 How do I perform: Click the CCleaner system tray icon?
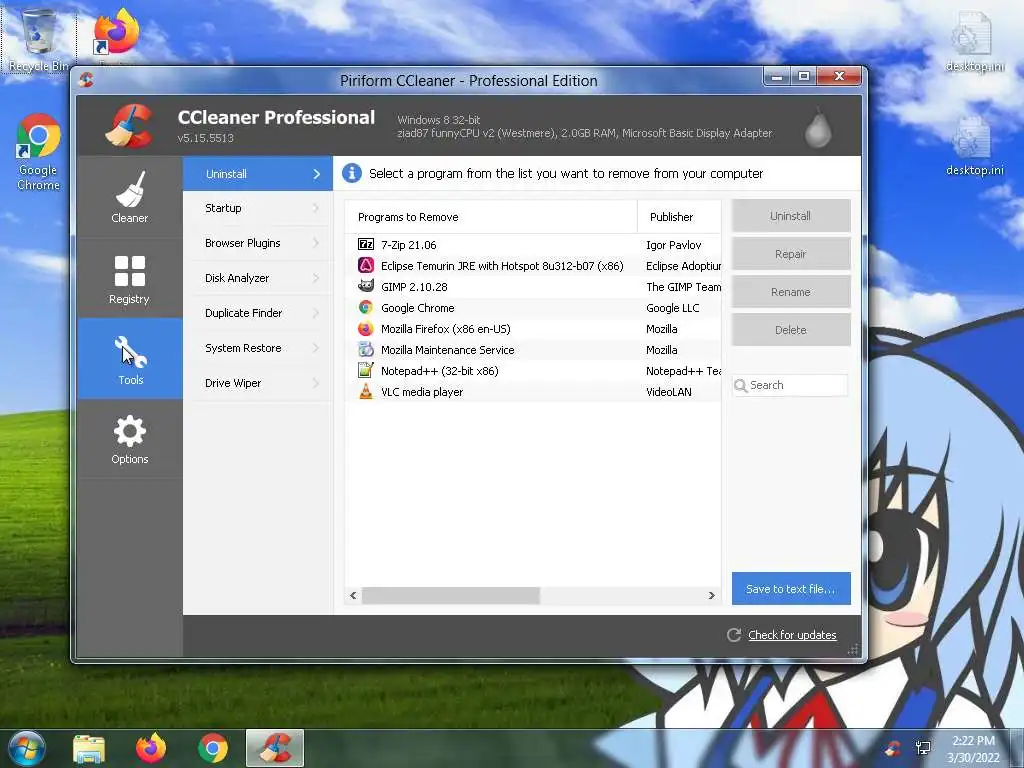pos(892,748)
